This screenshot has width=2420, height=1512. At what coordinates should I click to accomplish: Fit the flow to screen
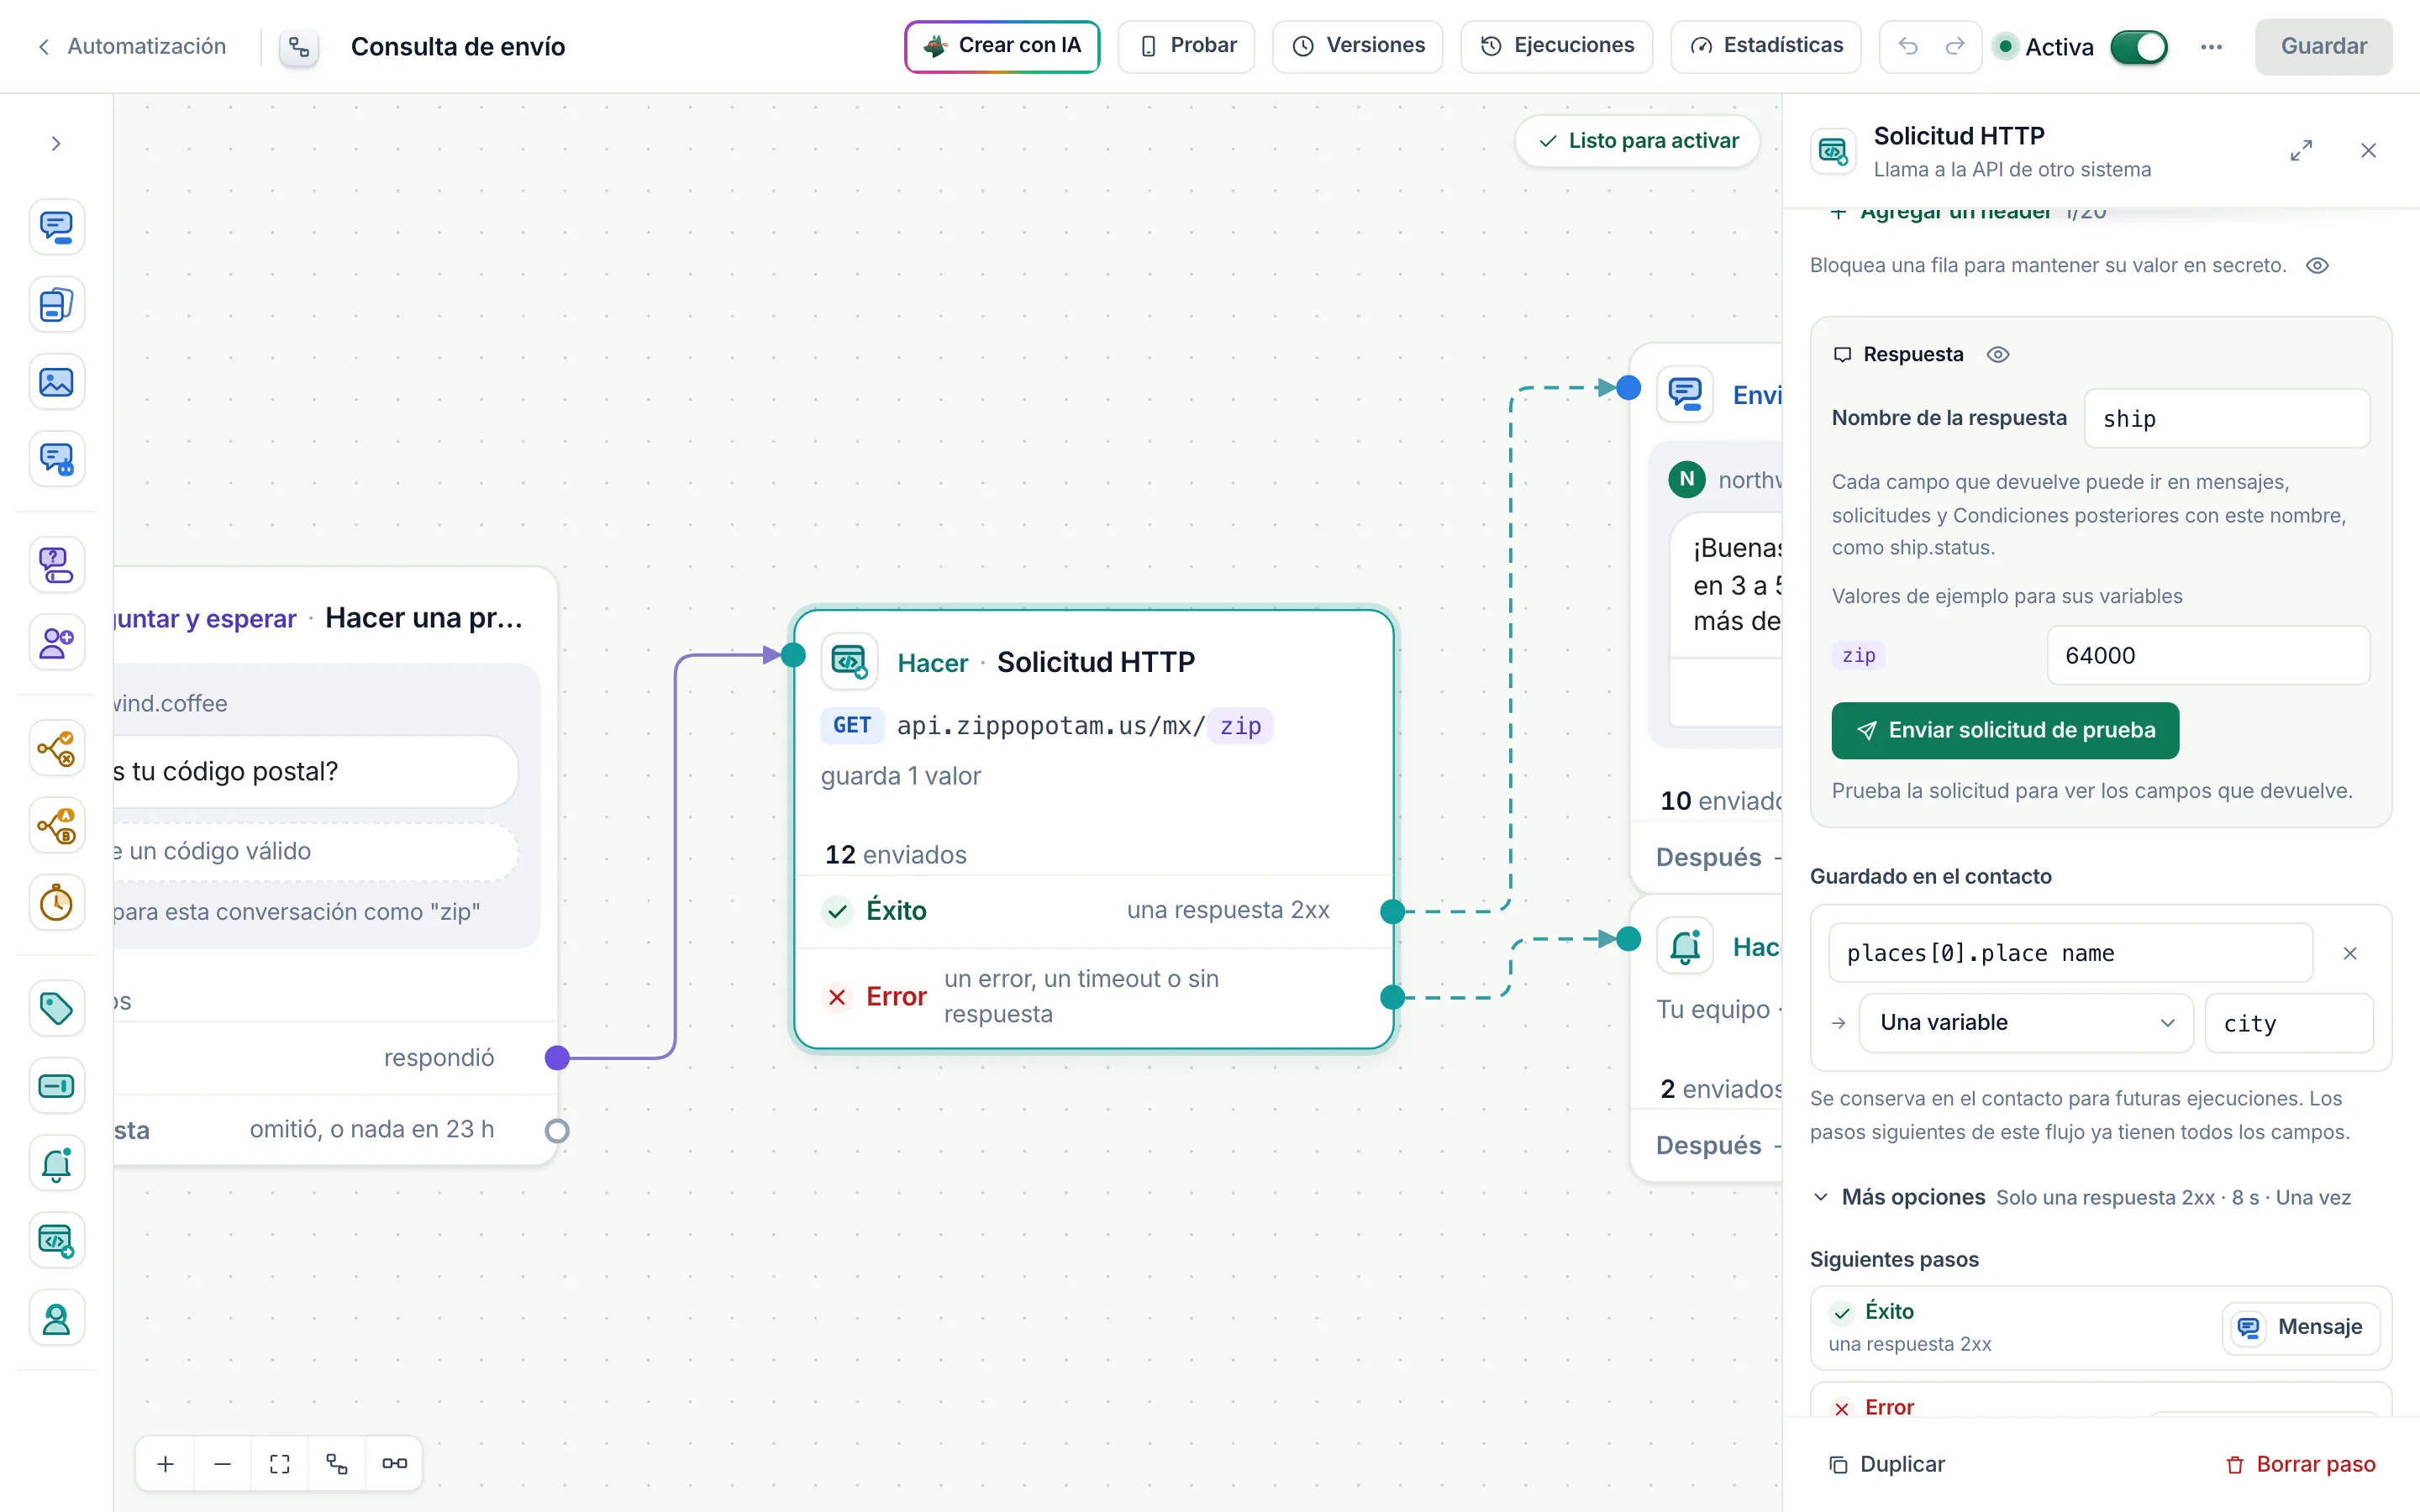[x=280, y=1464]
